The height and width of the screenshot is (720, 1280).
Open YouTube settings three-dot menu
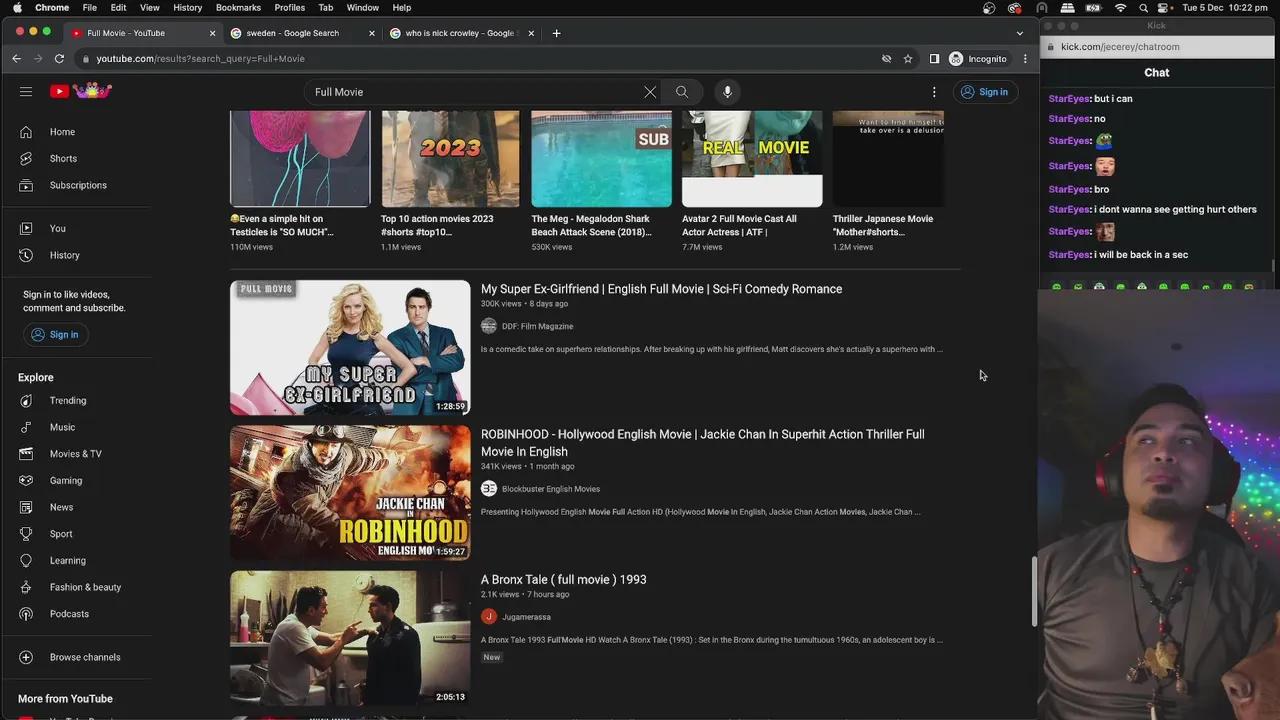(934, 92)
